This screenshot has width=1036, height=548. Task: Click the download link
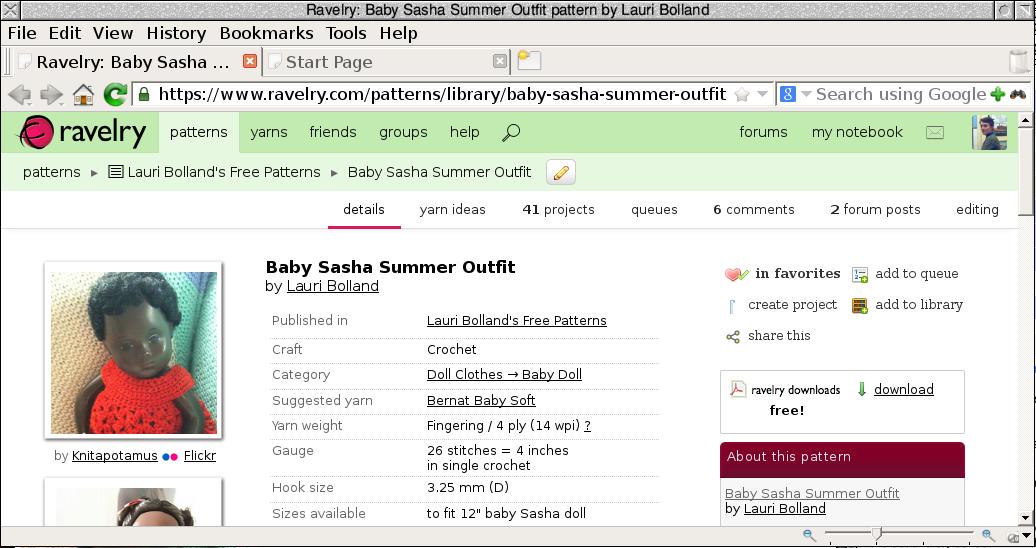[903, 390]
